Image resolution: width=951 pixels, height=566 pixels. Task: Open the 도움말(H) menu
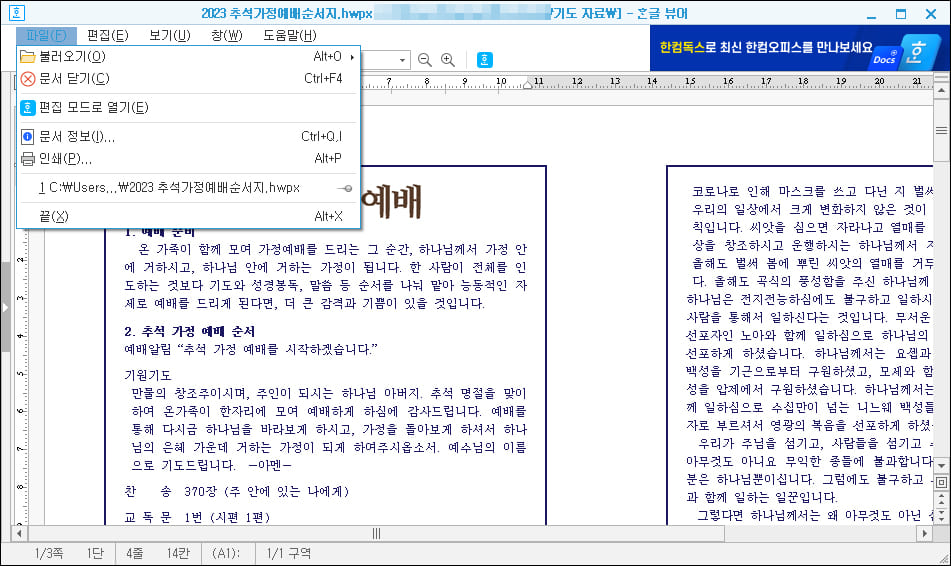pyautogui.click(x=290, y=35)
